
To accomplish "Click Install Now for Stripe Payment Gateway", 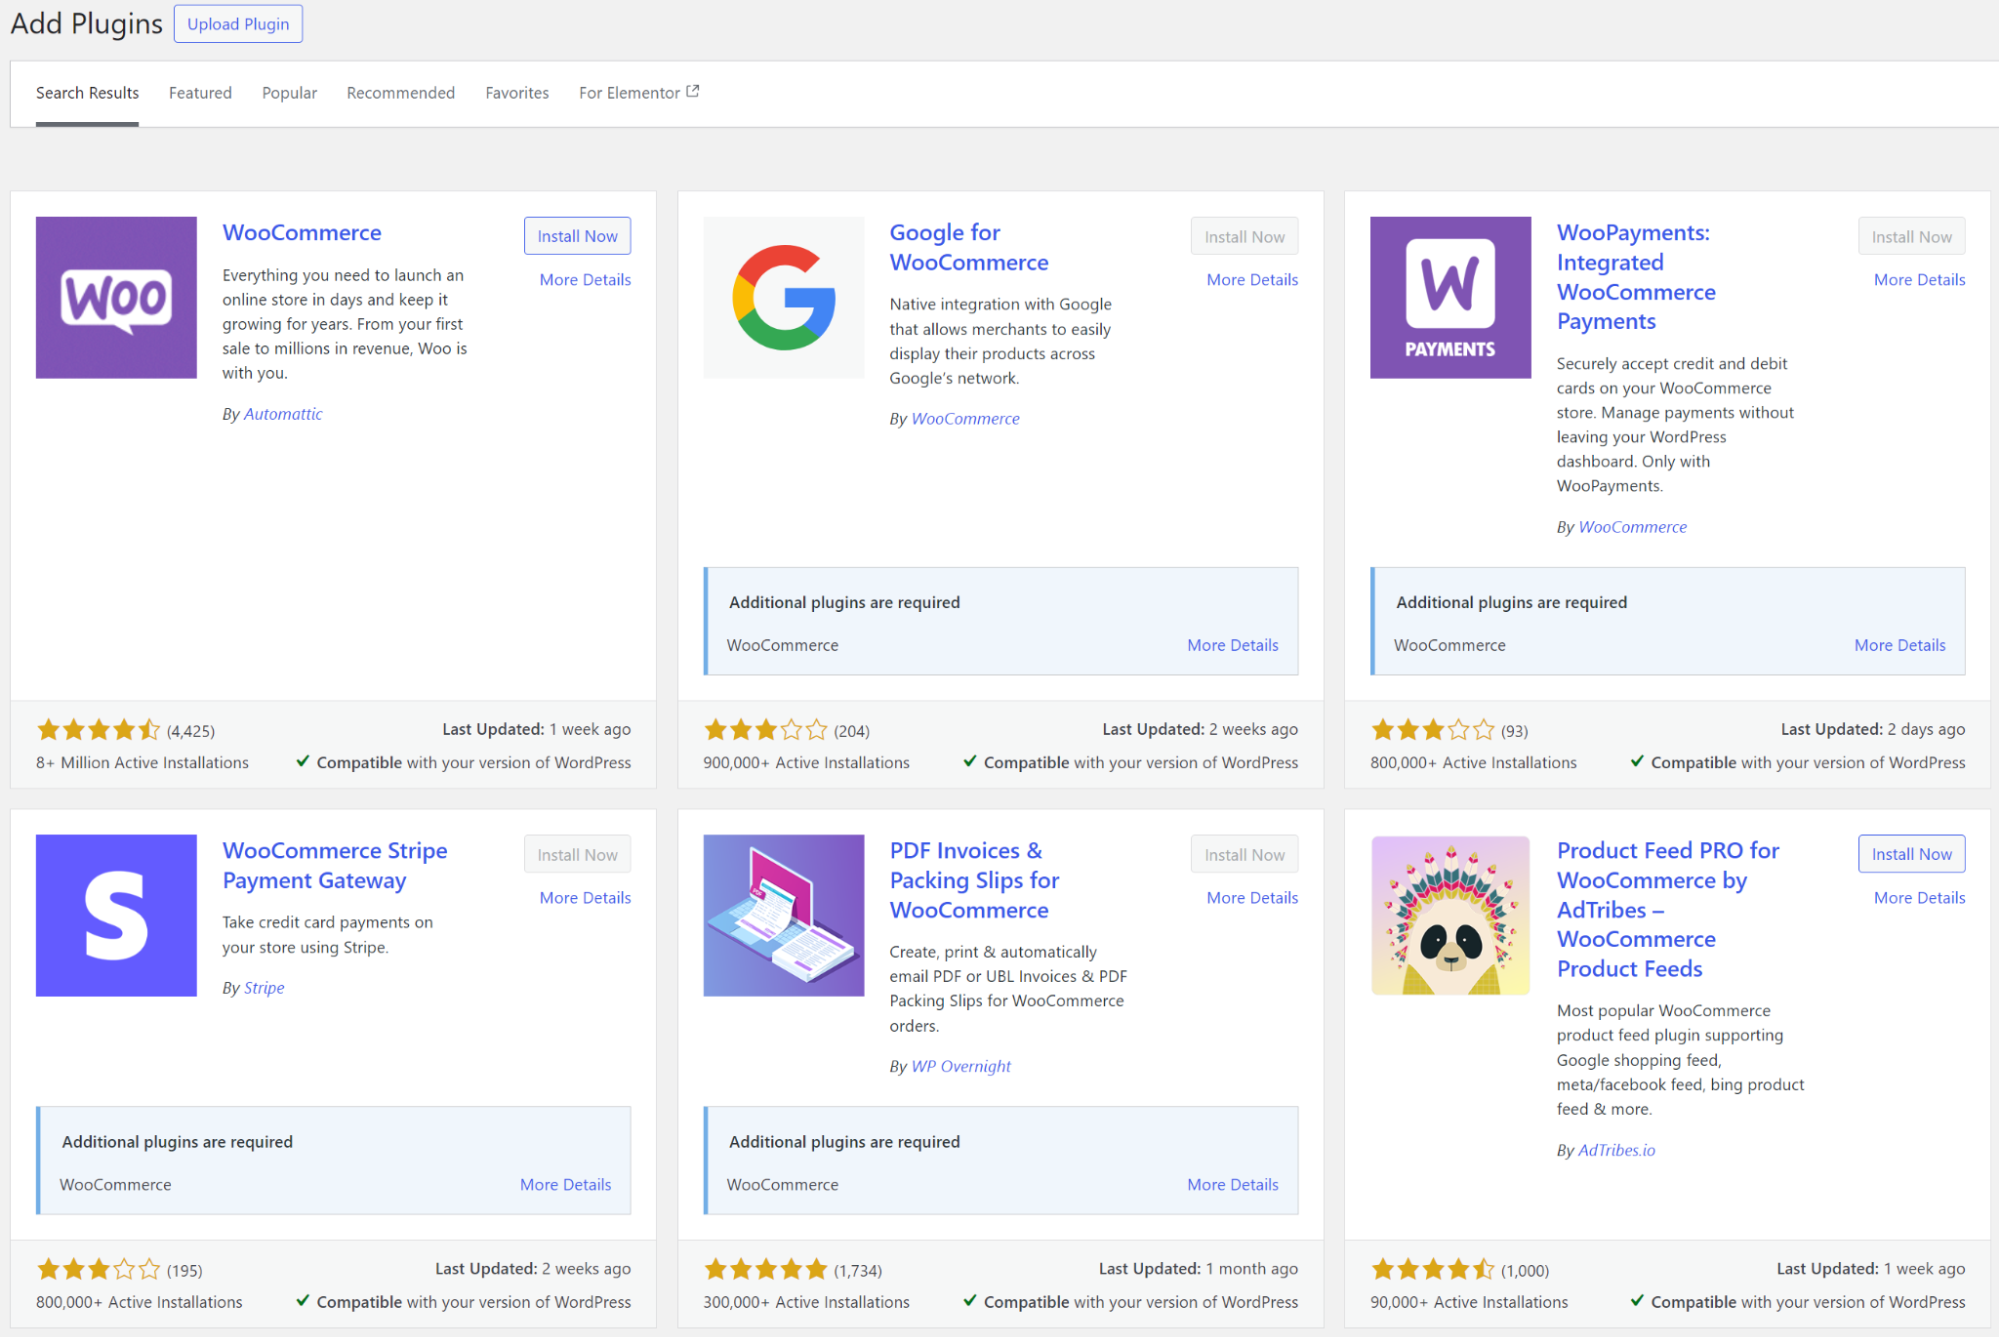I will 577,854.
